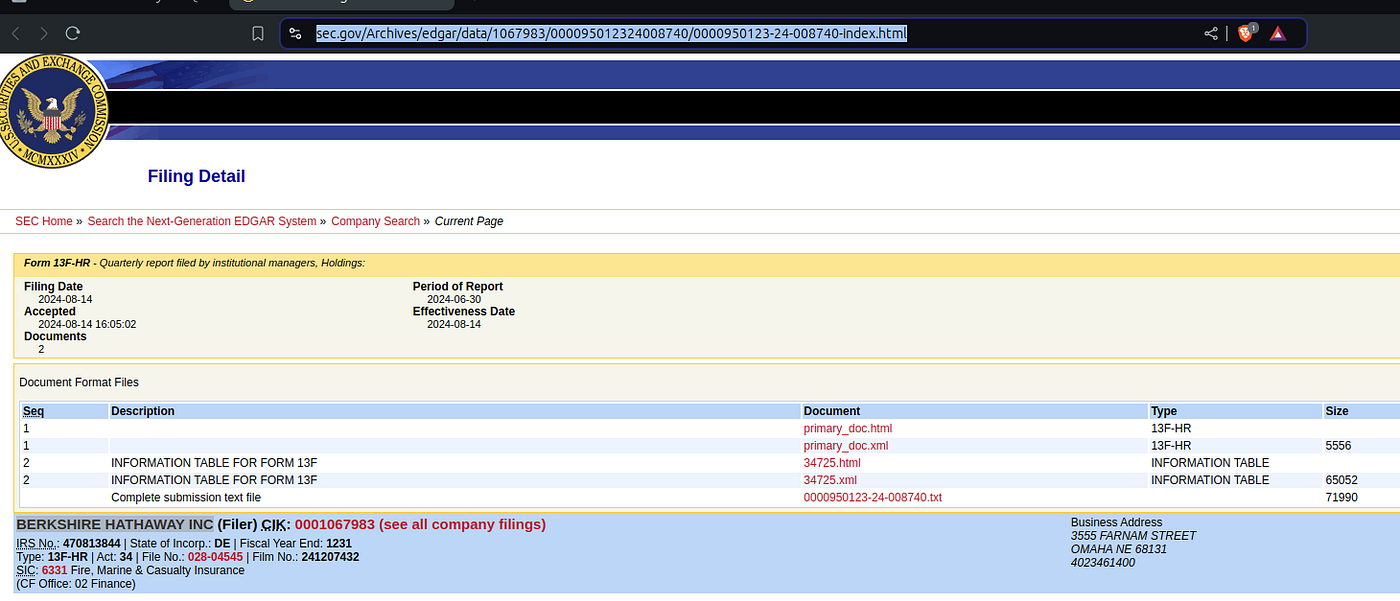The image size is (1400, 601).
Task: Select Complete submission text file description
Action: (x=186, y=497)
